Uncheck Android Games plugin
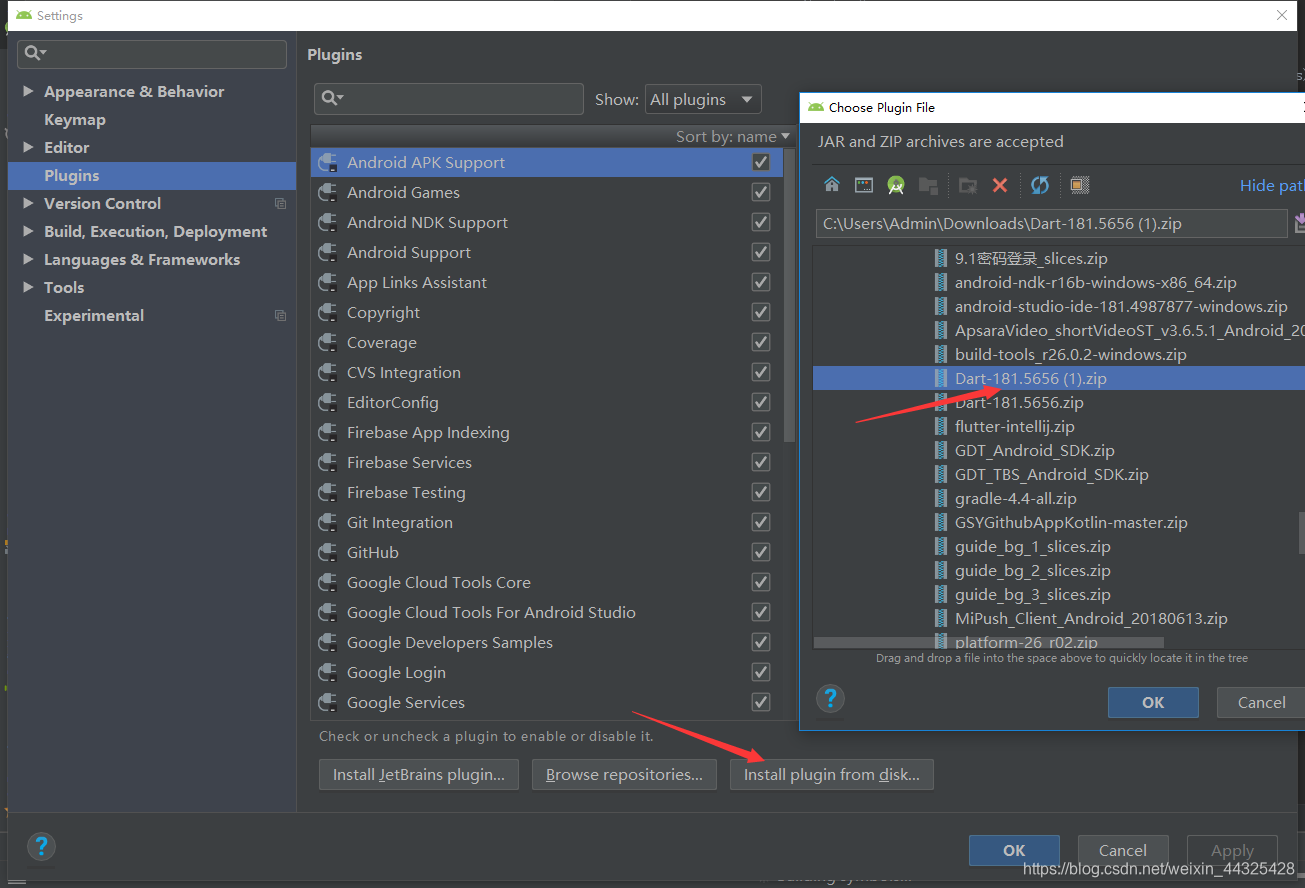Image resolution: width=1305 pixels, height=888 pixels. 761,192
